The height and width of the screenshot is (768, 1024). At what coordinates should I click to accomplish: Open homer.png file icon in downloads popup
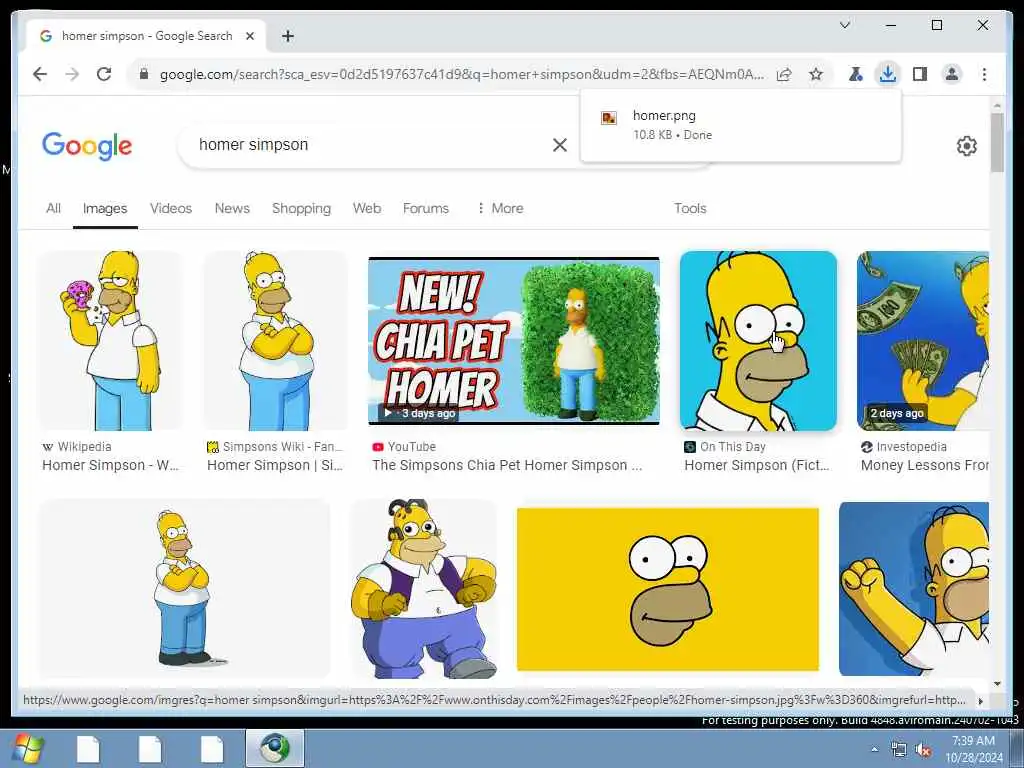pos(609,118)
